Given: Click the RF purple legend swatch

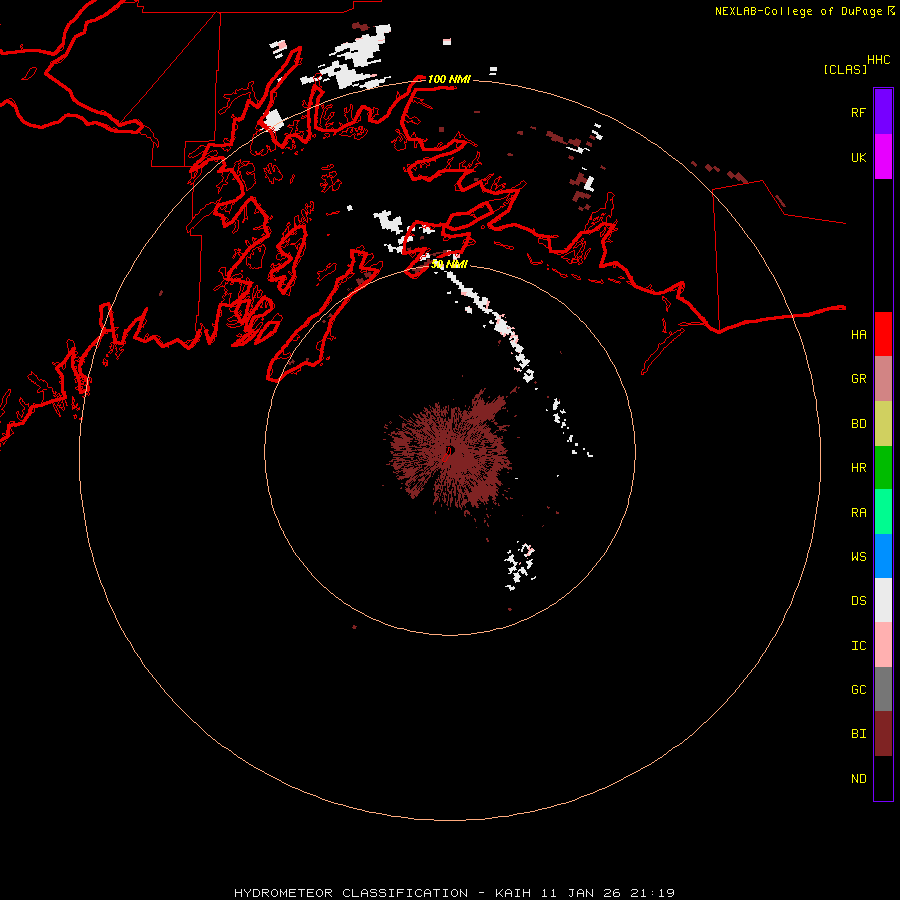Looking at the screenshot, I should tap(883, 112).
